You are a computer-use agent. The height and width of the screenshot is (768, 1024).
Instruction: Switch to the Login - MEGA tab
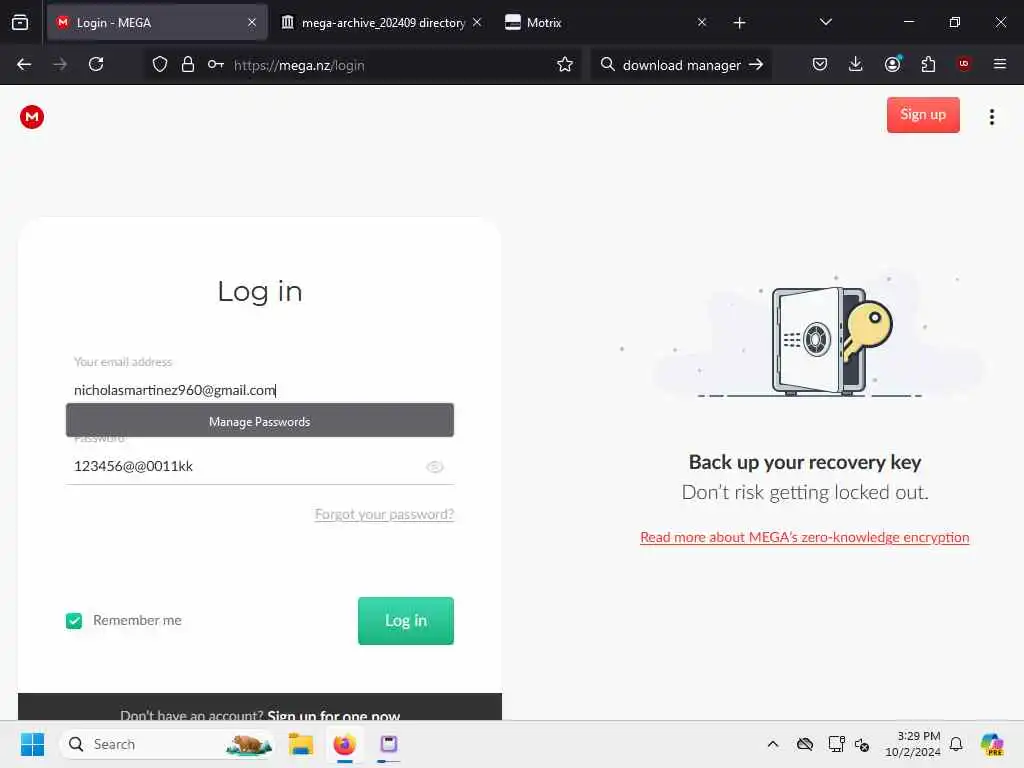point(157,23)
